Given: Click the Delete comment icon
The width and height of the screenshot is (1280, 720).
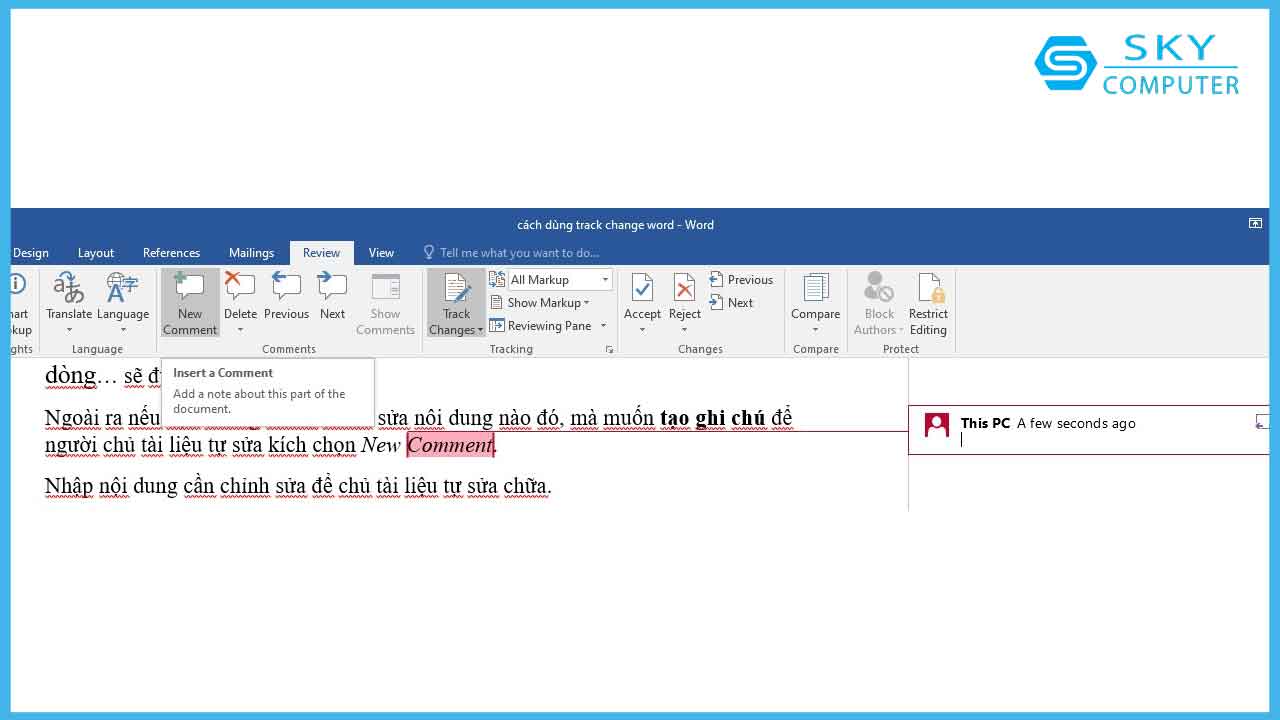Looking at the screenshot, I should click(x=240, y=290).
